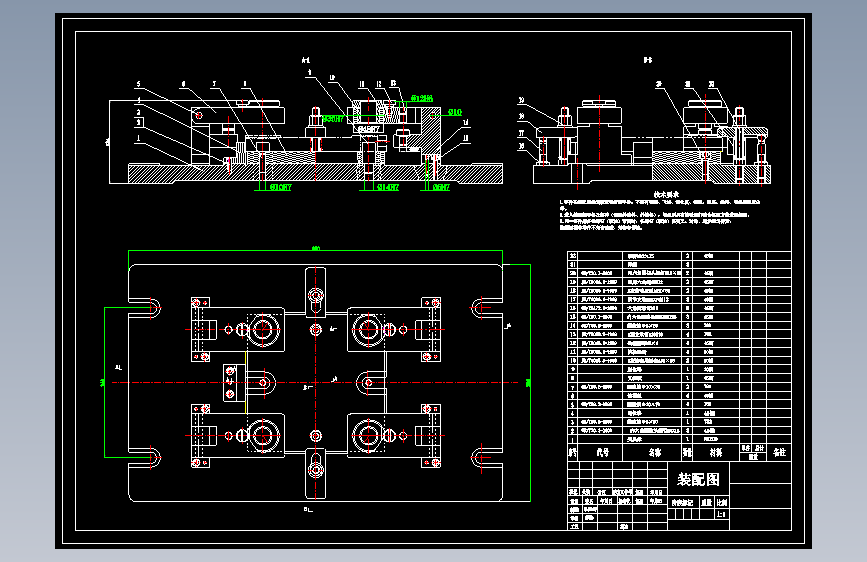The height and width of the screenshot is (562, 867).
Task: Select the bottom center slotted clamp in plan view
Action: point(316,473)
